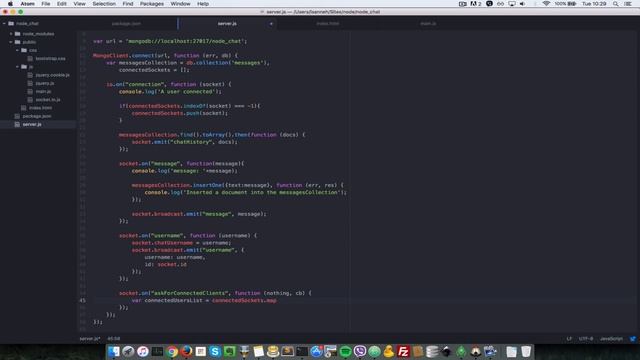This screenshot has width=640, height=360.
Task: Collapse the node_chat project root folder
Action: [4, 24]
